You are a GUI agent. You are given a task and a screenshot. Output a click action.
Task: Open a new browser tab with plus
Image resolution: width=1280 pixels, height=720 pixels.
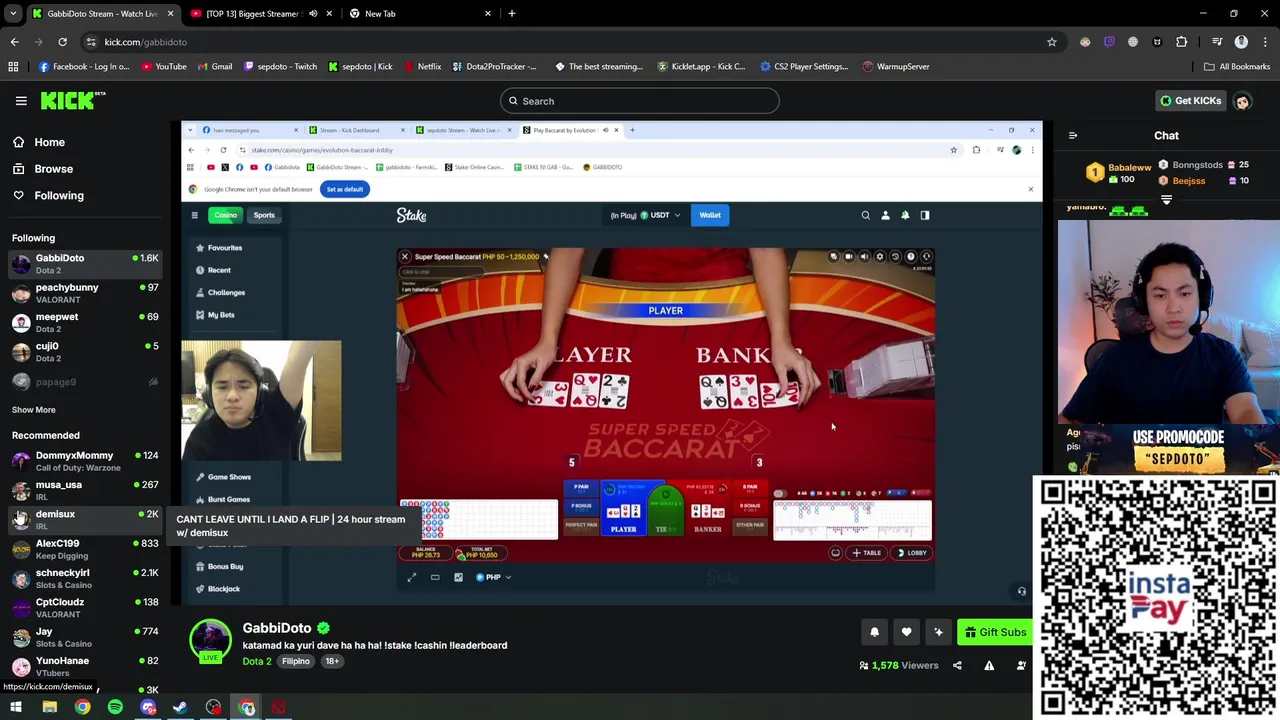click(511, 14)
